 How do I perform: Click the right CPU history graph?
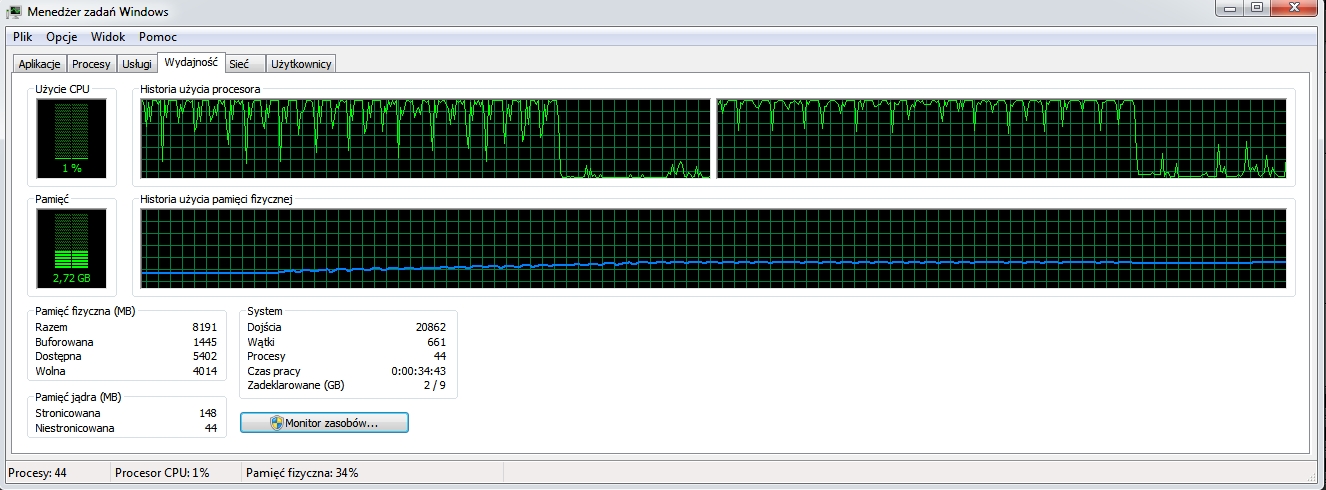pyautogui.click(x=1001, y=138)
